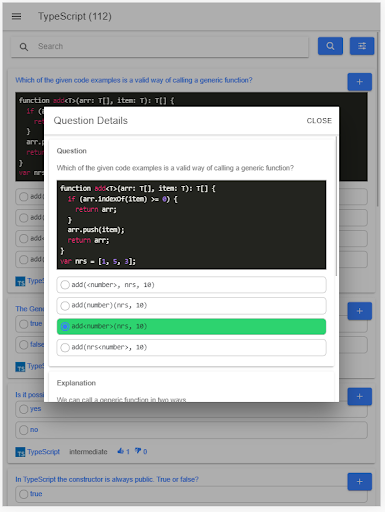Viewport: 385px width, 512px height.
Task: Open the constructor always public question link
Action: pos(107,479)
